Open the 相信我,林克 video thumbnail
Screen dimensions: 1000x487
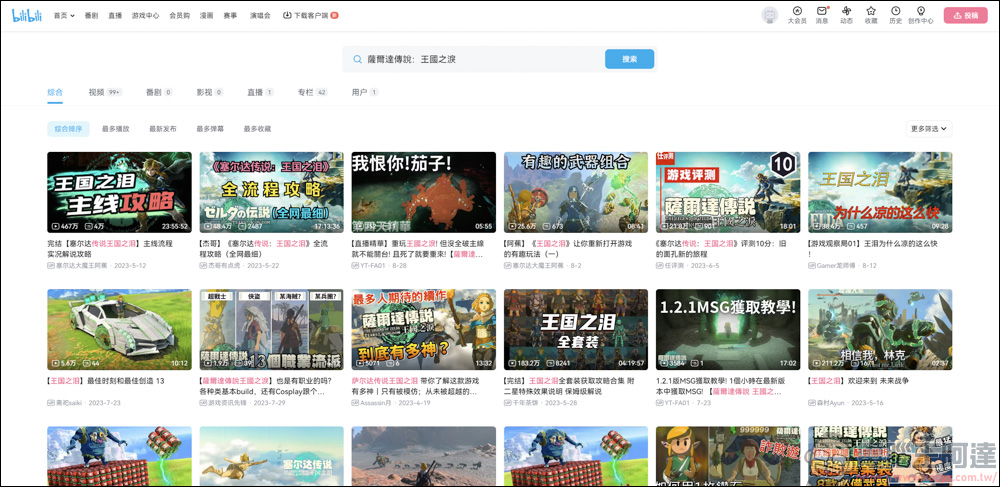(880, 330)
